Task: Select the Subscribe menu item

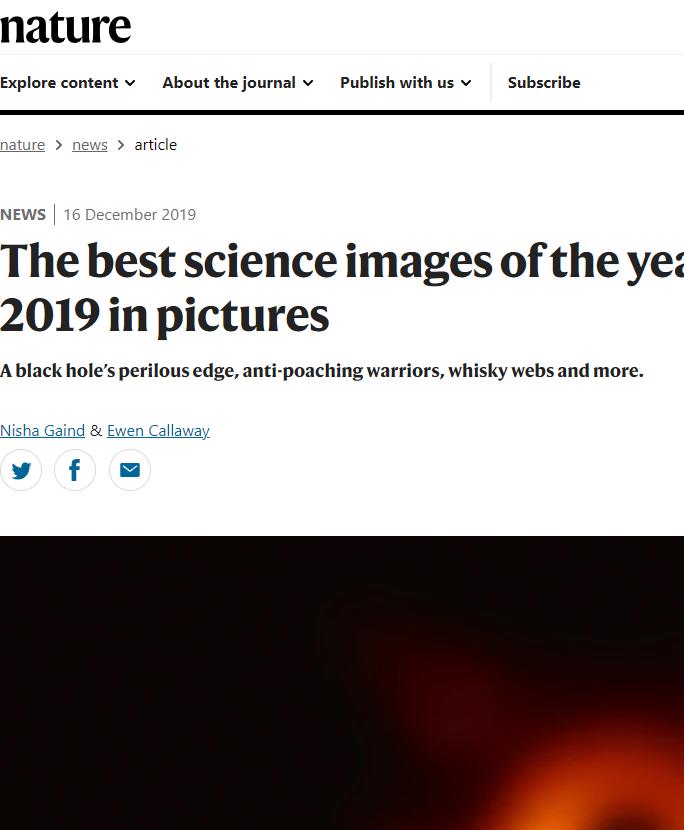Action: click(544, 83)
